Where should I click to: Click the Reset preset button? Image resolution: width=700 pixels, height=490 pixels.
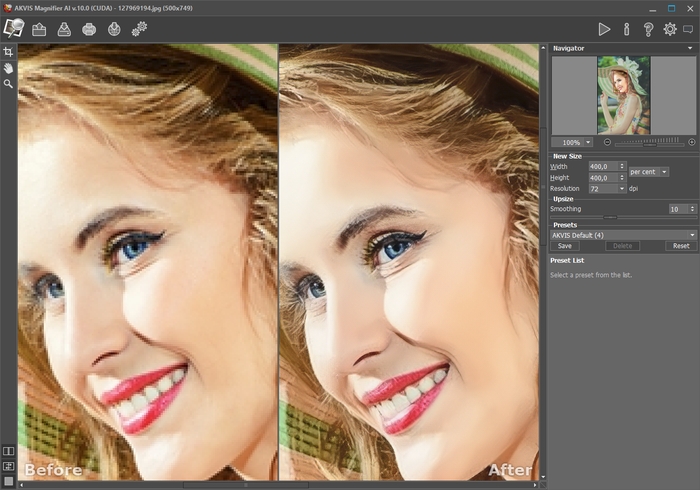pyautogui.click(x=681, y=246)
